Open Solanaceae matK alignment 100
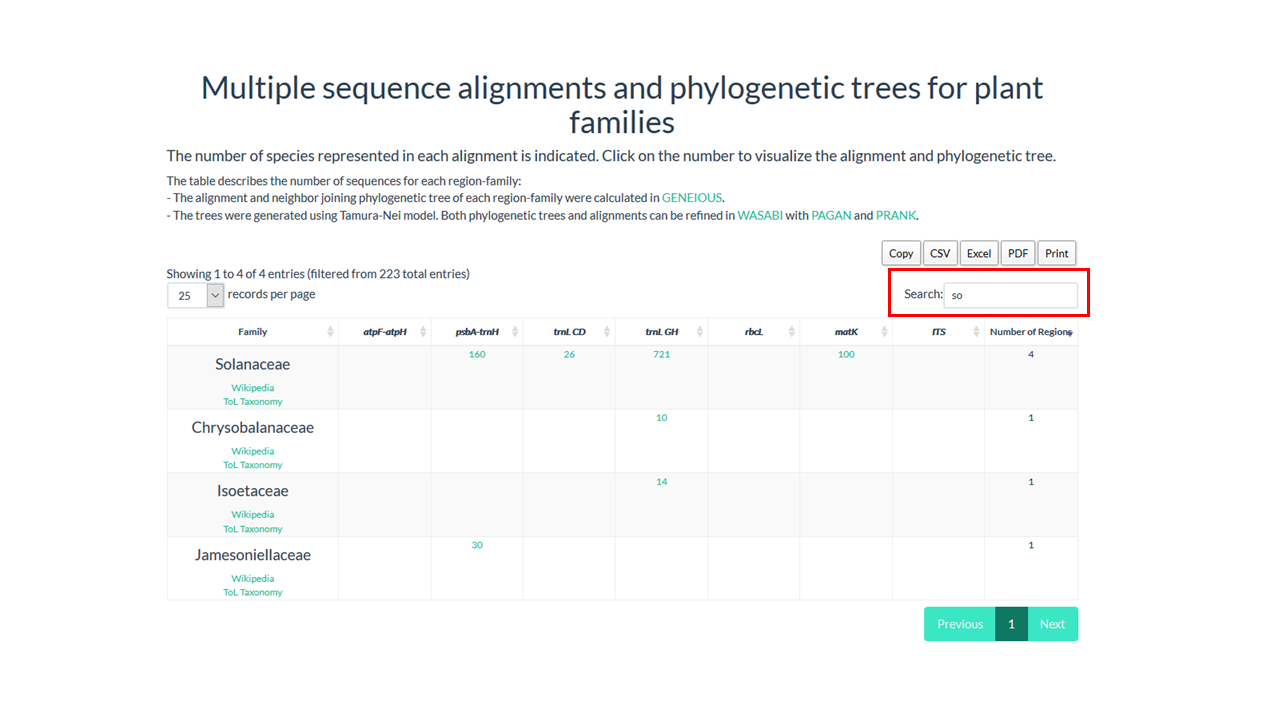Image resolution: width=1280 pixels, height=720 pixels. pos(846,354)
